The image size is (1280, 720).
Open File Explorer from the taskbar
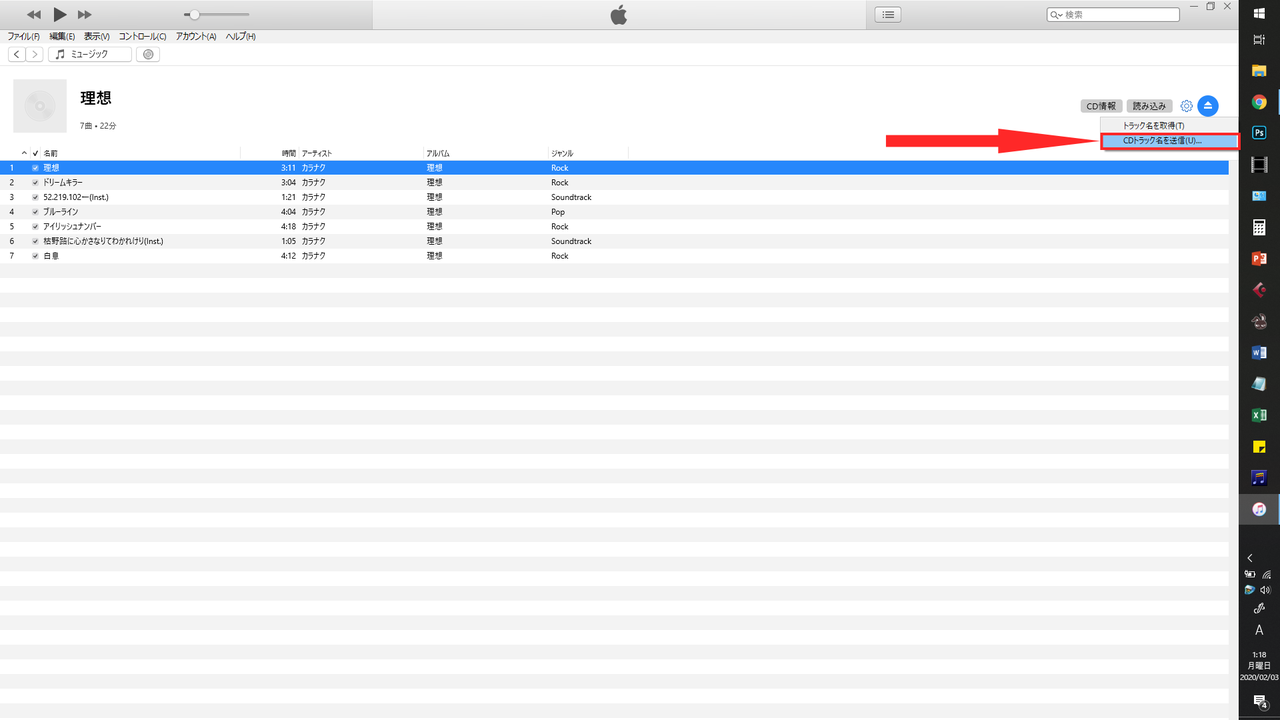pos(1259,71)
